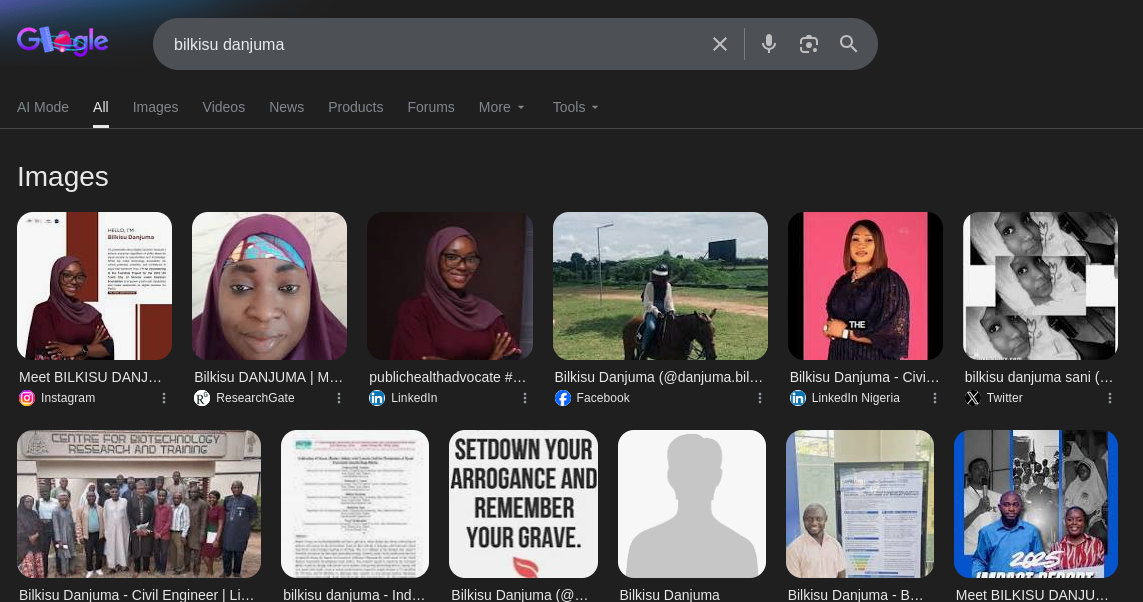Click the Google logo to go home

tap(62, 42)
